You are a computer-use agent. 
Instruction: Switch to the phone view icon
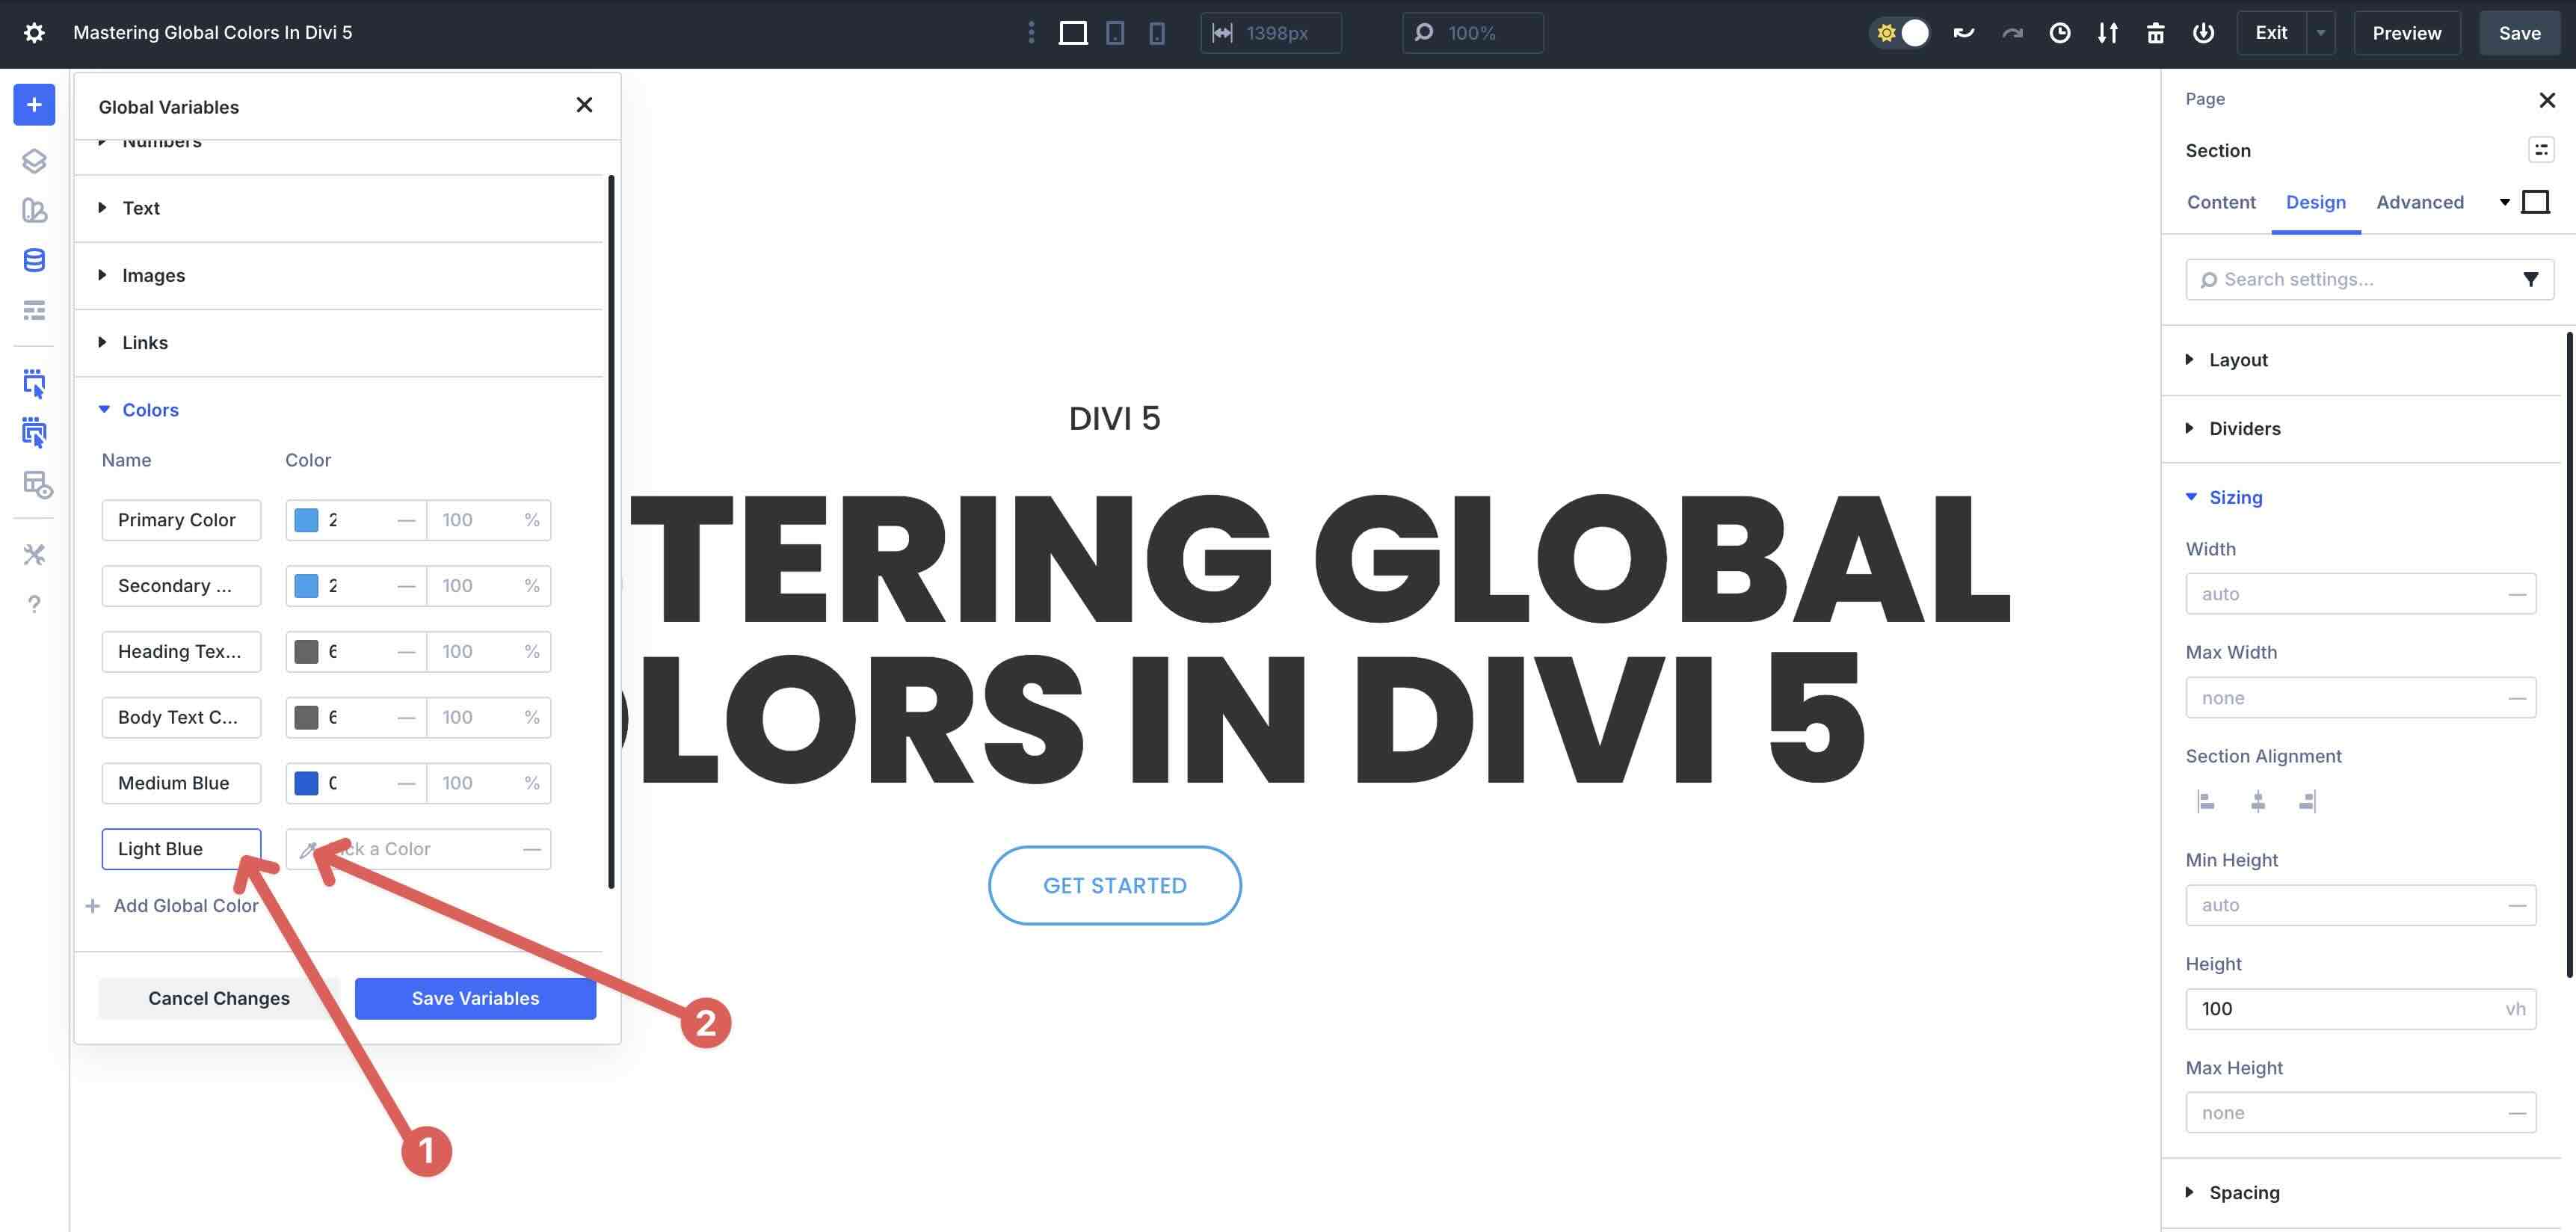[x=1157, y=33]
